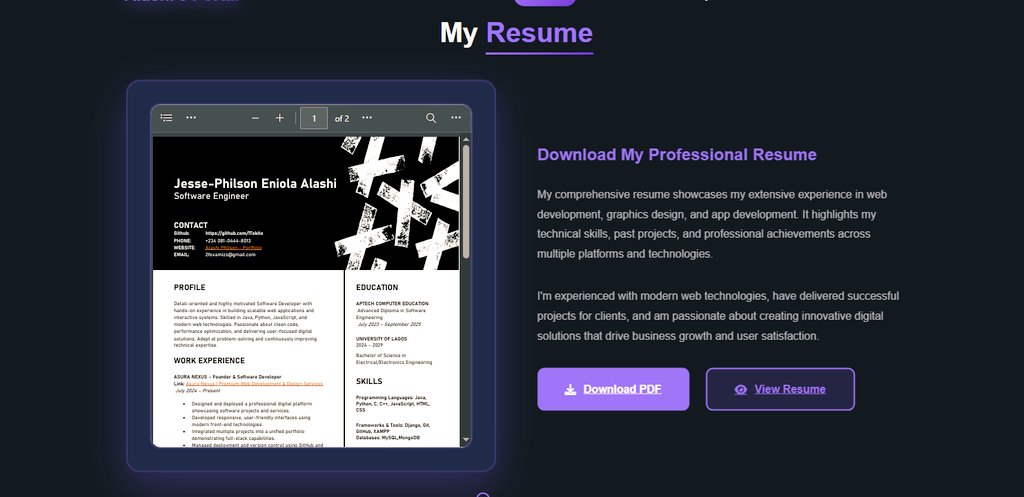Open the more-options dots after "of 2"

(367, 118)
